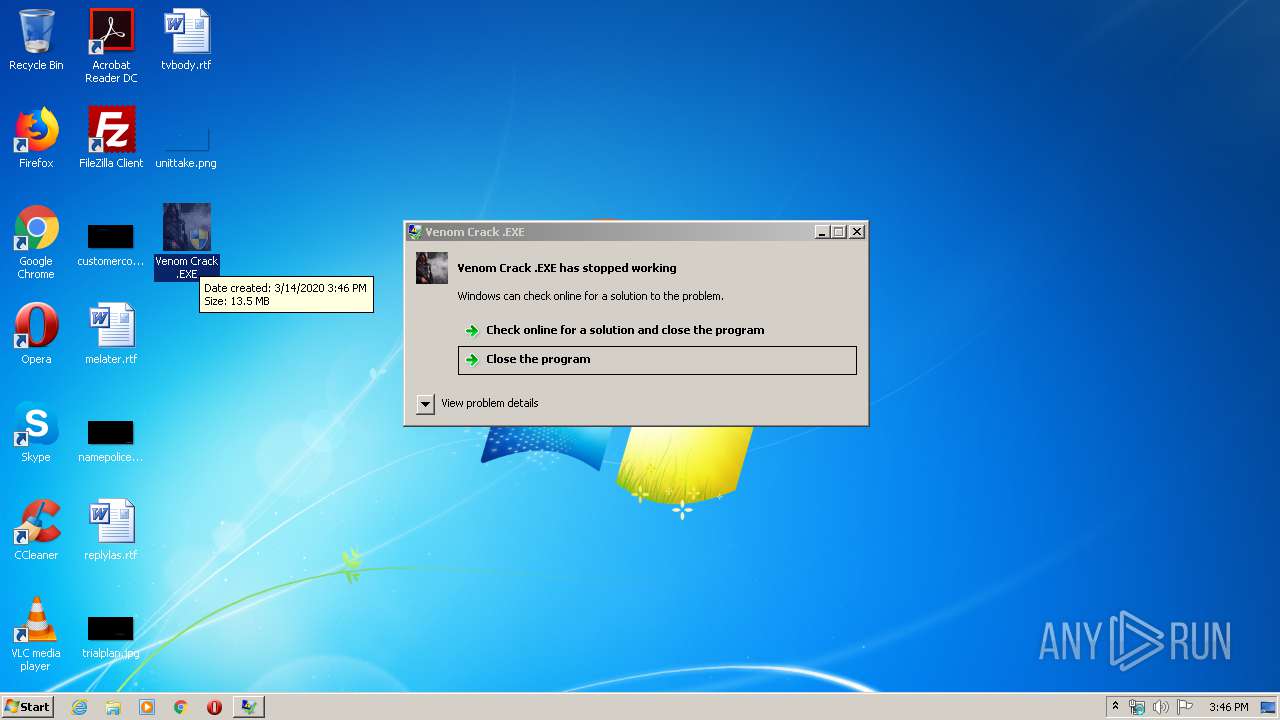Open network status tray icon
Viewport: 1280px width, 720px height.
point(1137,707)
